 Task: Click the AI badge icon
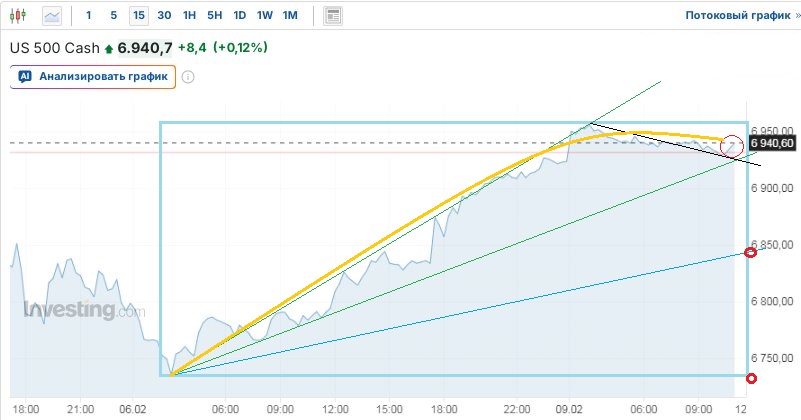(x=24, y=77)
